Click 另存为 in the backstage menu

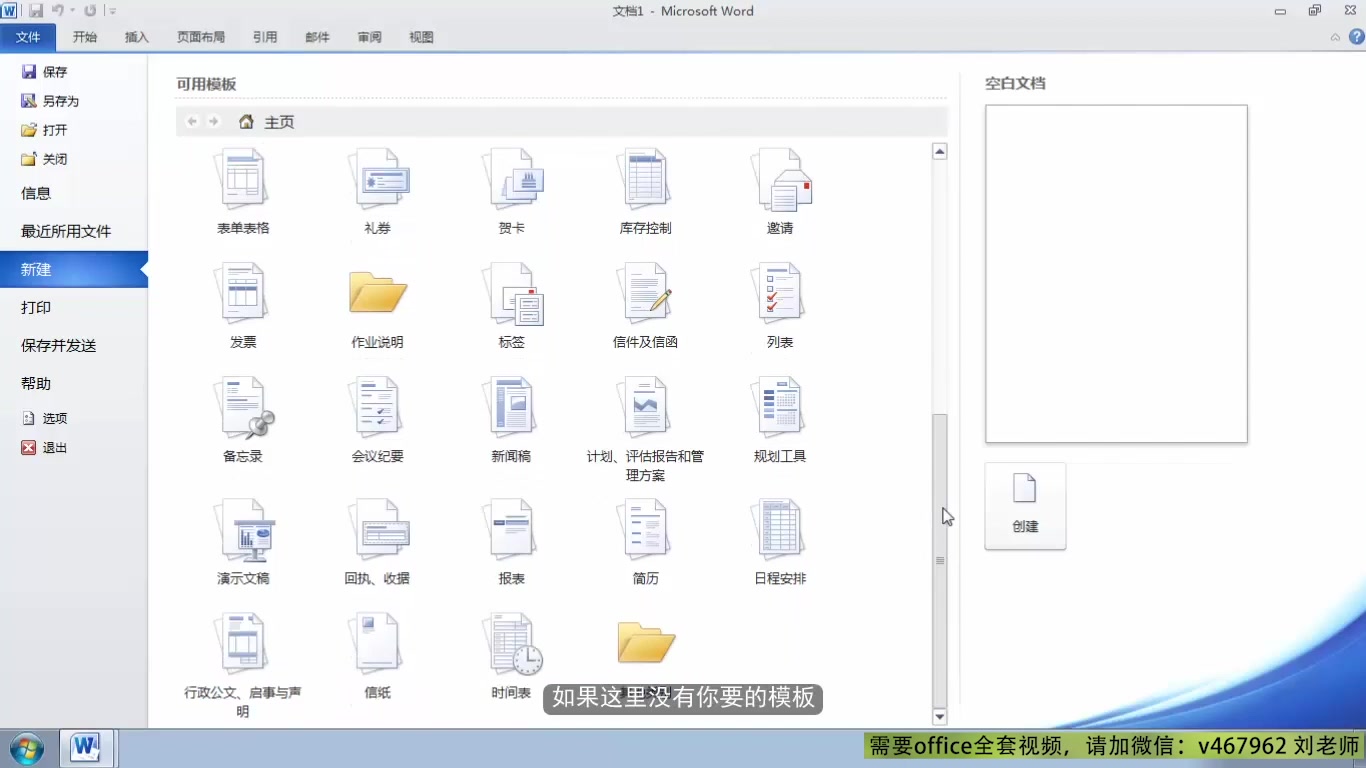click(x=50, y=101)
